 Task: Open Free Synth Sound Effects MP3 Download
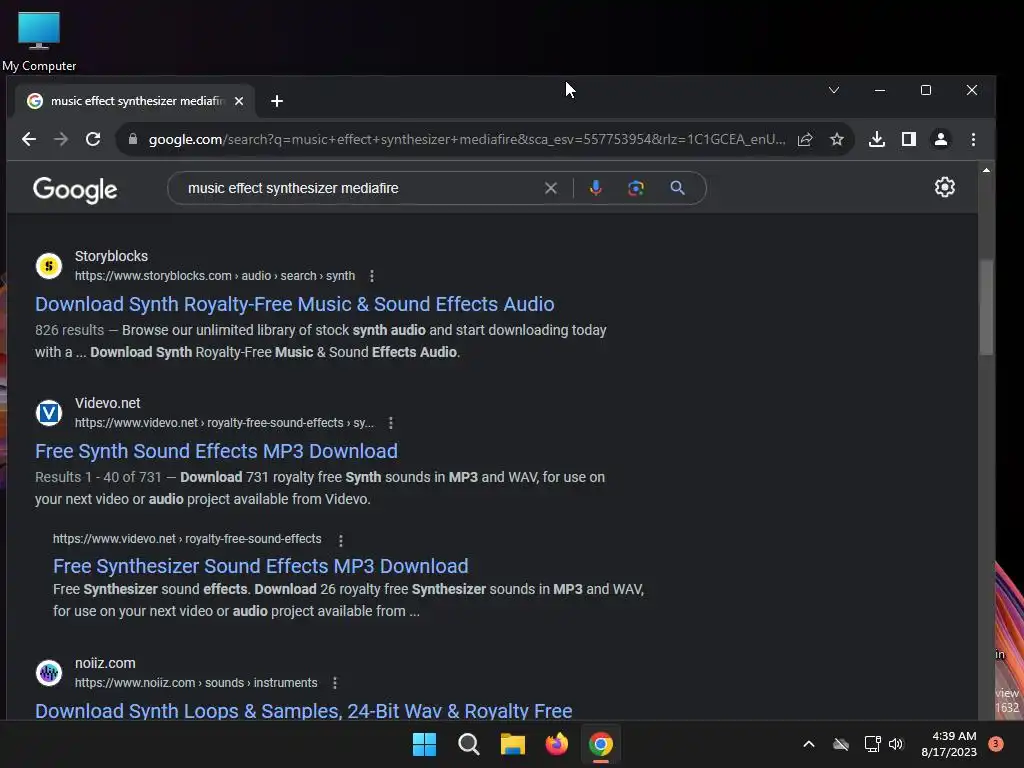(x=216, y=451)
